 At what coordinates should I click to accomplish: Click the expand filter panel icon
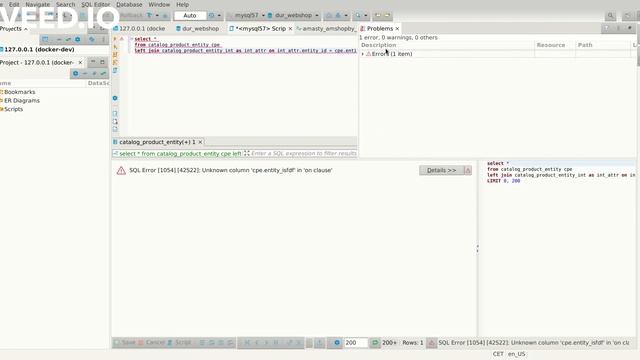(247, 153)
